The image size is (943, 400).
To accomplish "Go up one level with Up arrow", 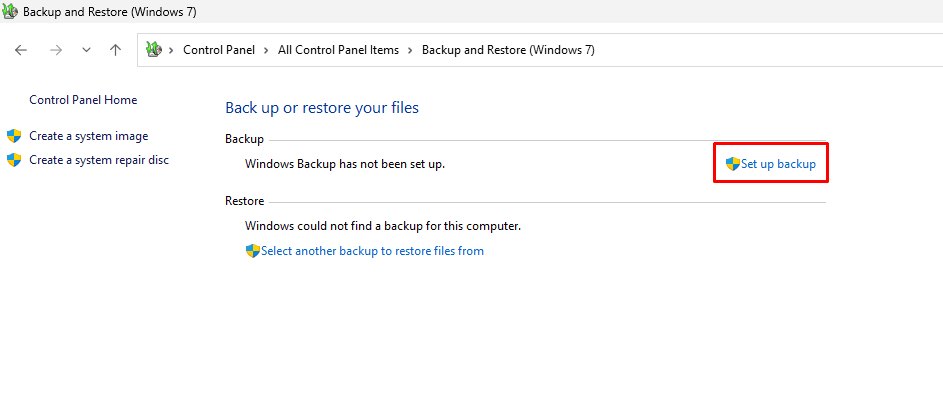I will click(115, 50).
